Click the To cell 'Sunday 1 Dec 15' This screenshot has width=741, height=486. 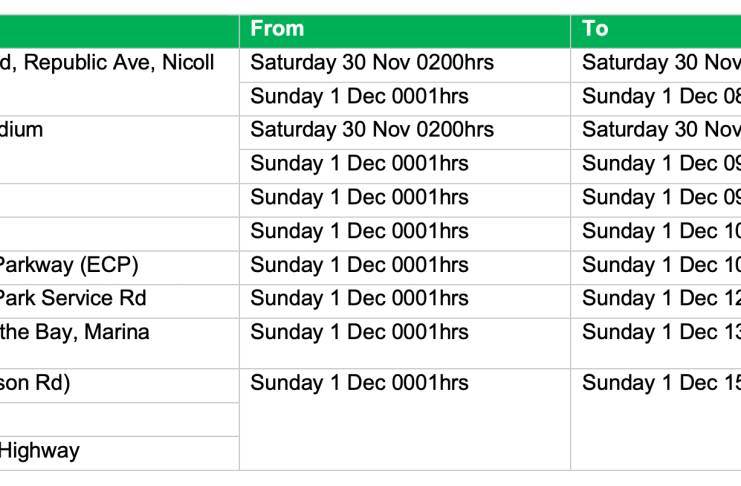tap(660, 383)
